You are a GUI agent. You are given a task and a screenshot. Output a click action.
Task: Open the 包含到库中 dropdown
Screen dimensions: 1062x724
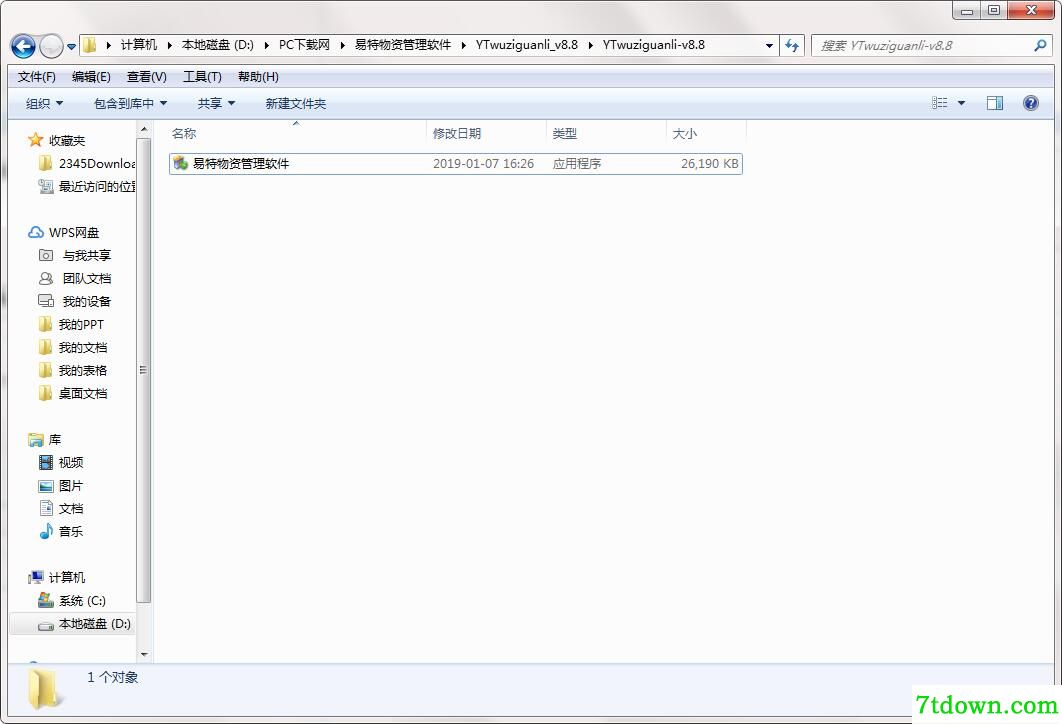click(130, 103)
